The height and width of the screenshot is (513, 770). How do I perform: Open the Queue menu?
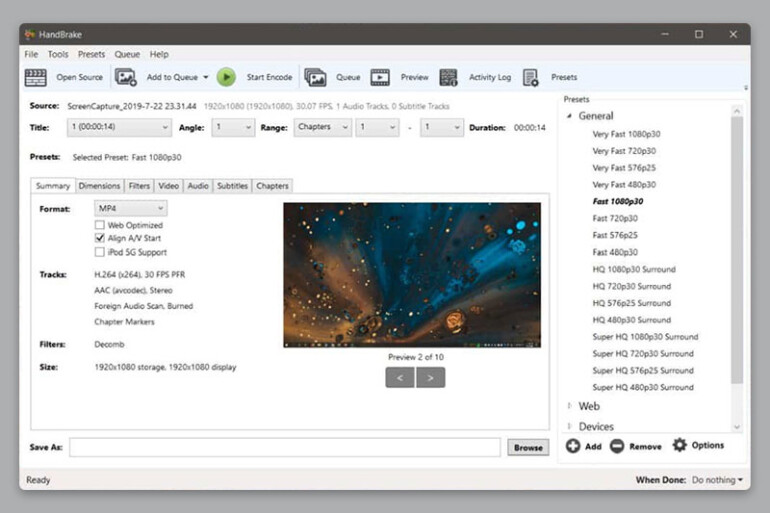[127, 54]
